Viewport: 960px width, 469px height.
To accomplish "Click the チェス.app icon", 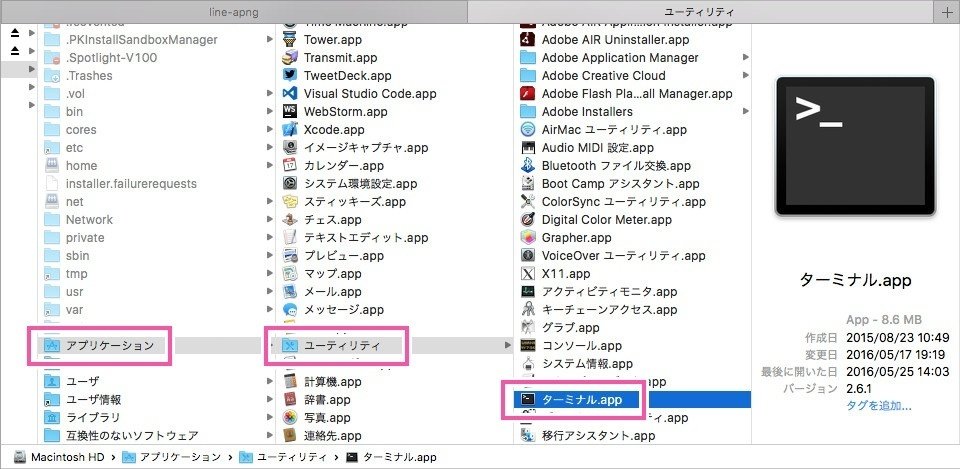I will point(290,219).
